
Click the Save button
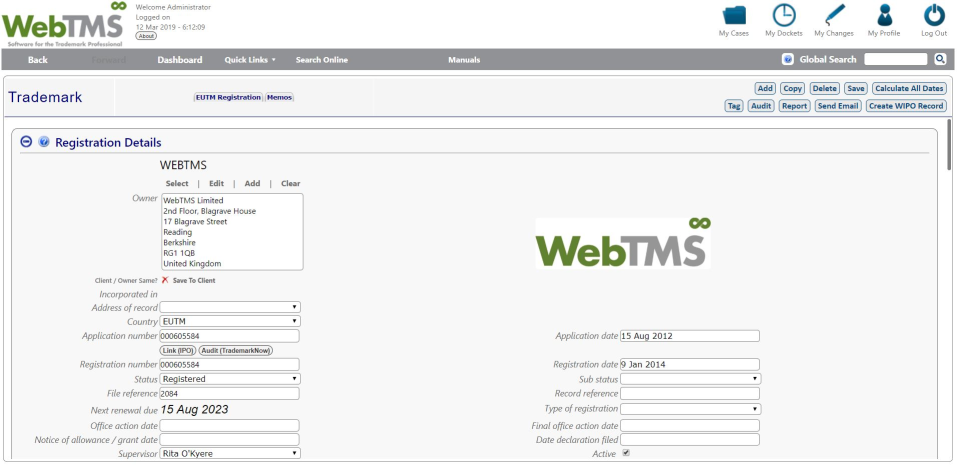[x=855, y=89]
